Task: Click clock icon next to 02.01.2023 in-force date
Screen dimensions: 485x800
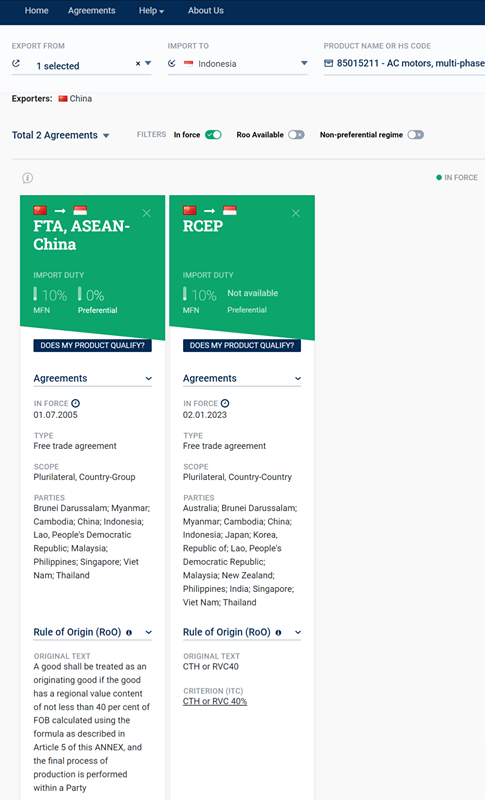Action: point(225,403)
